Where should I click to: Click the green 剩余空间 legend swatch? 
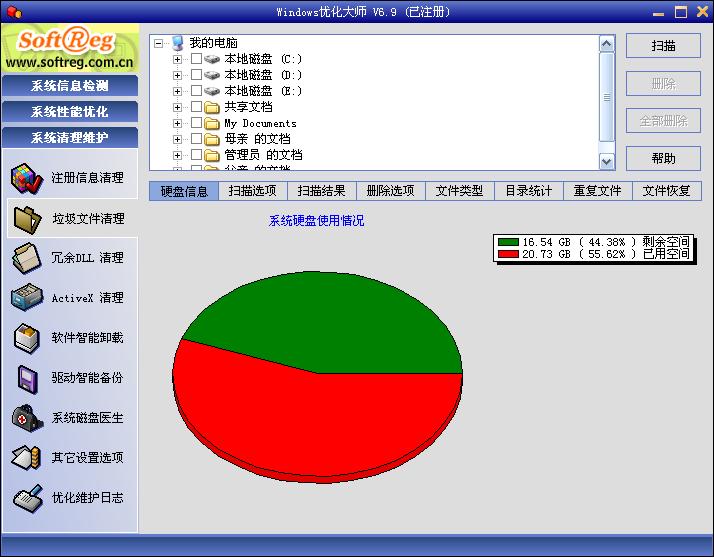508,242
